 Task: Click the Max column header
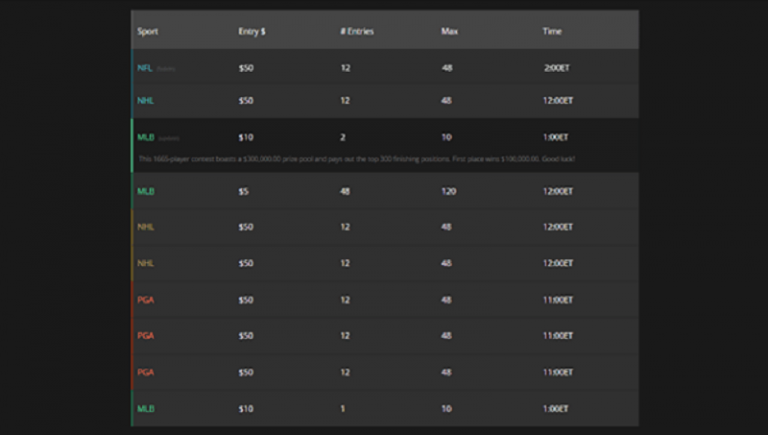tap(449, 31)
